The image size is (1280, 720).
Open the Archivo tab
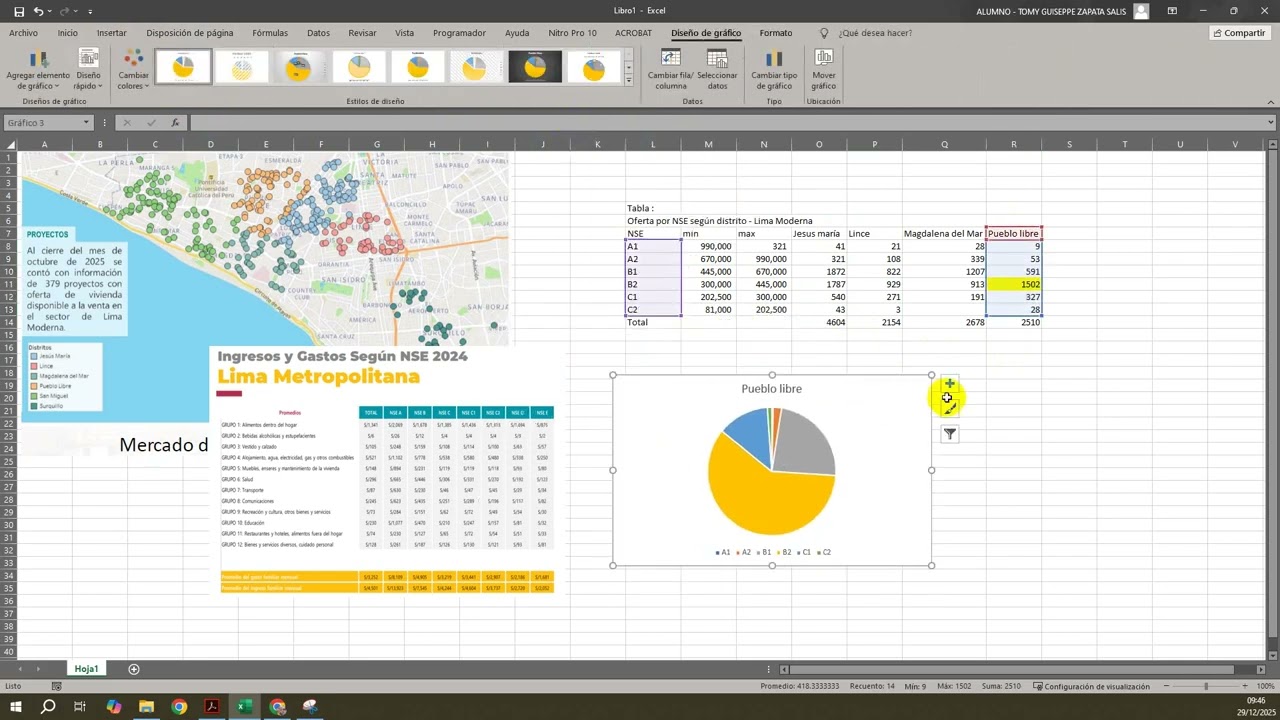point(23,33)
